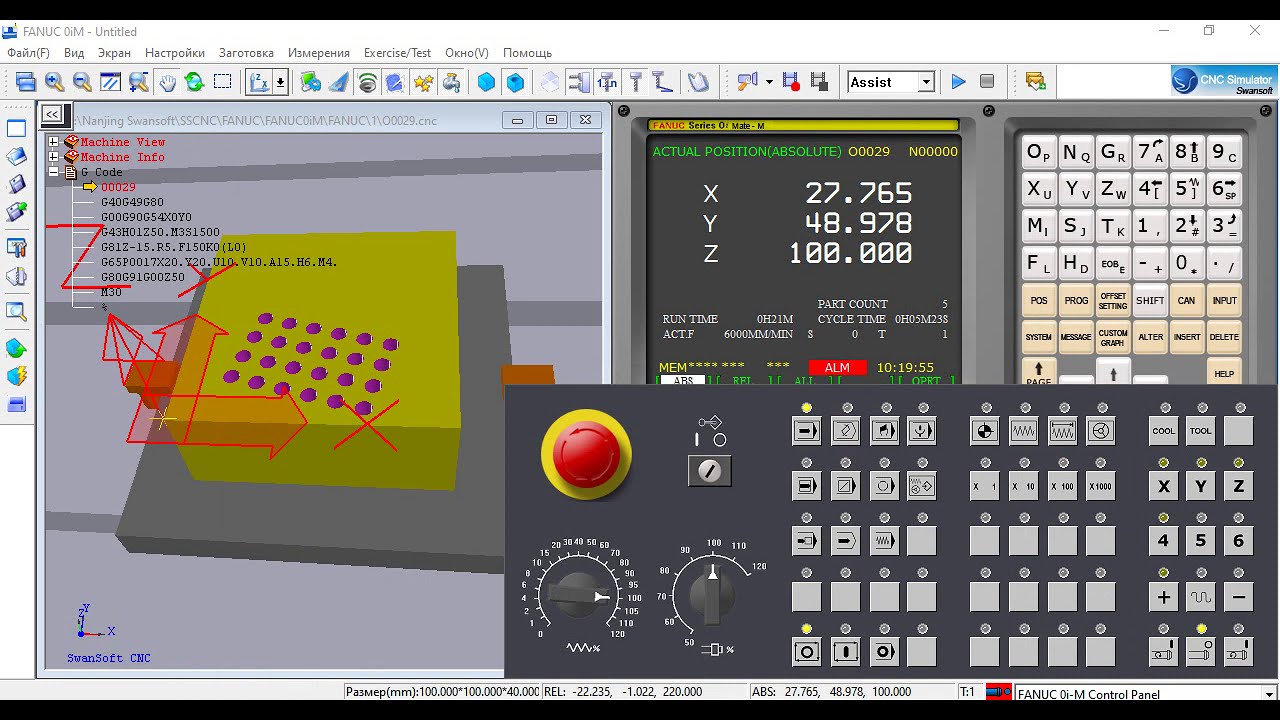Image resolution: width=1280 pixels, height=720 pixels.
Task: Click the ZX axis view icon
Action: click(259, 82)
